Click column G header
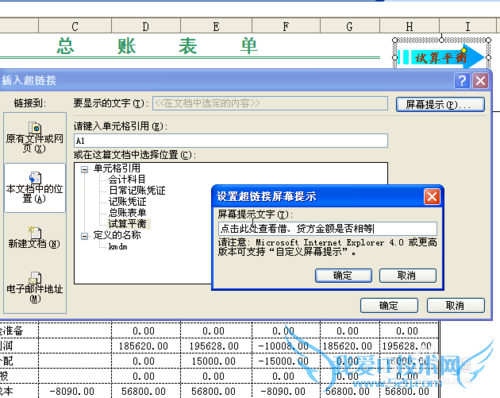This screenshot has width=500, height=398. coord(349,26)
